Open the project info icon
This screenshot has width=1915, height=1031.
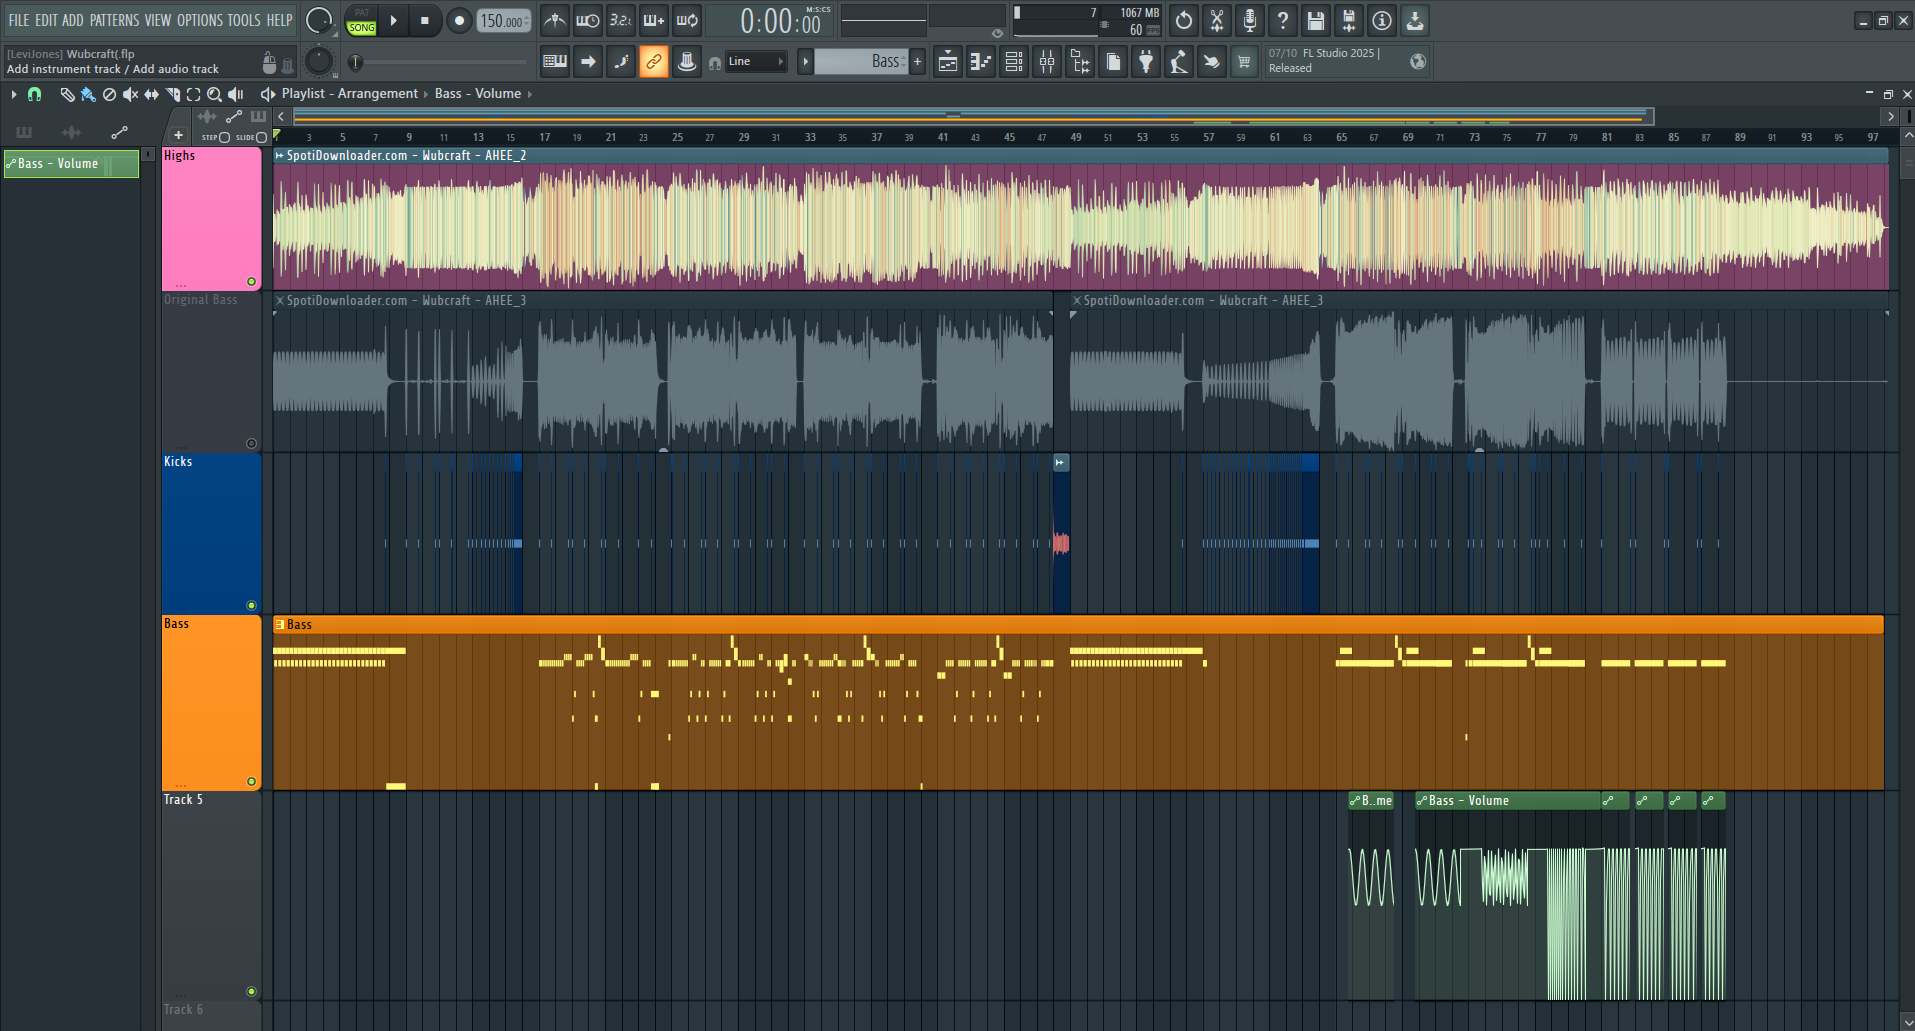(x=1382, y=20)
